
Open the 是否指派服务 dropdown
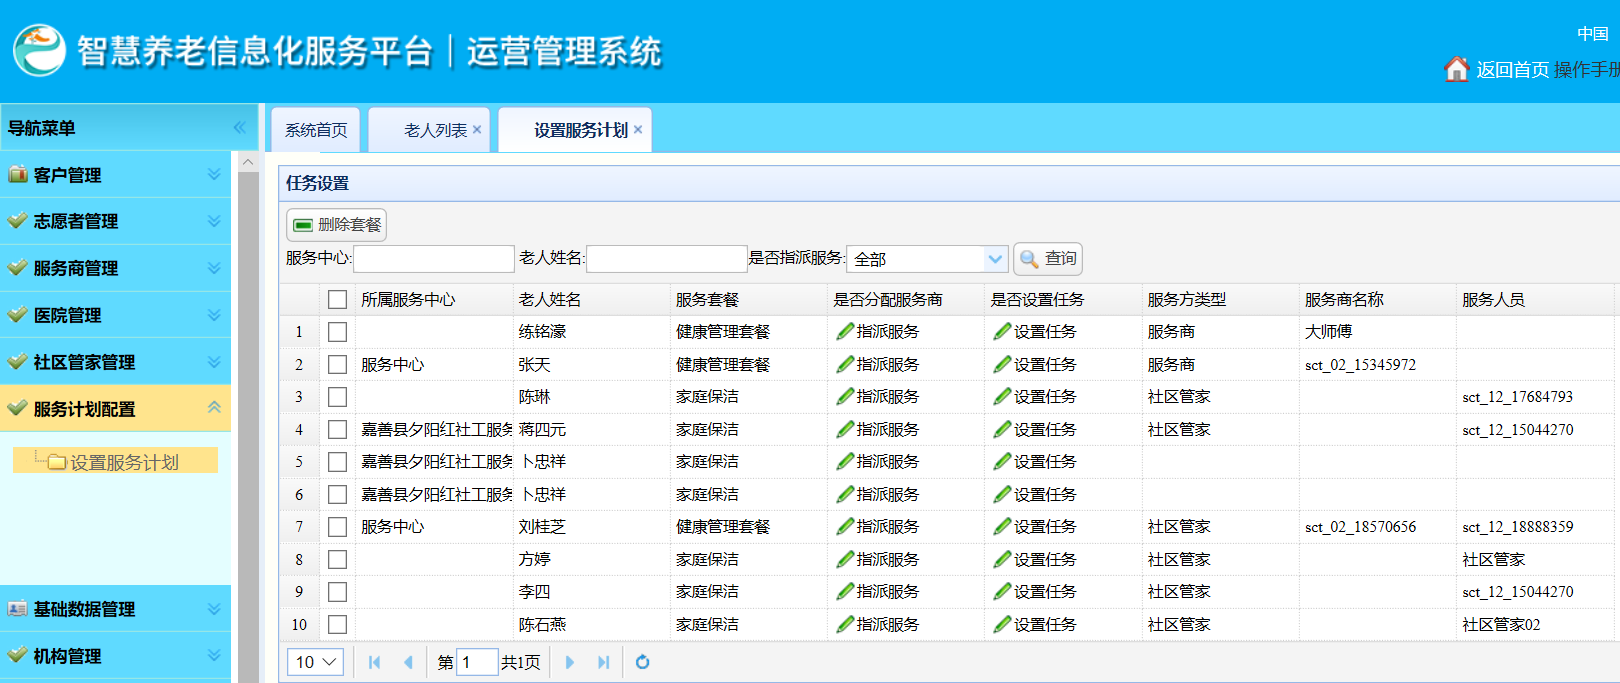(994, 259)
